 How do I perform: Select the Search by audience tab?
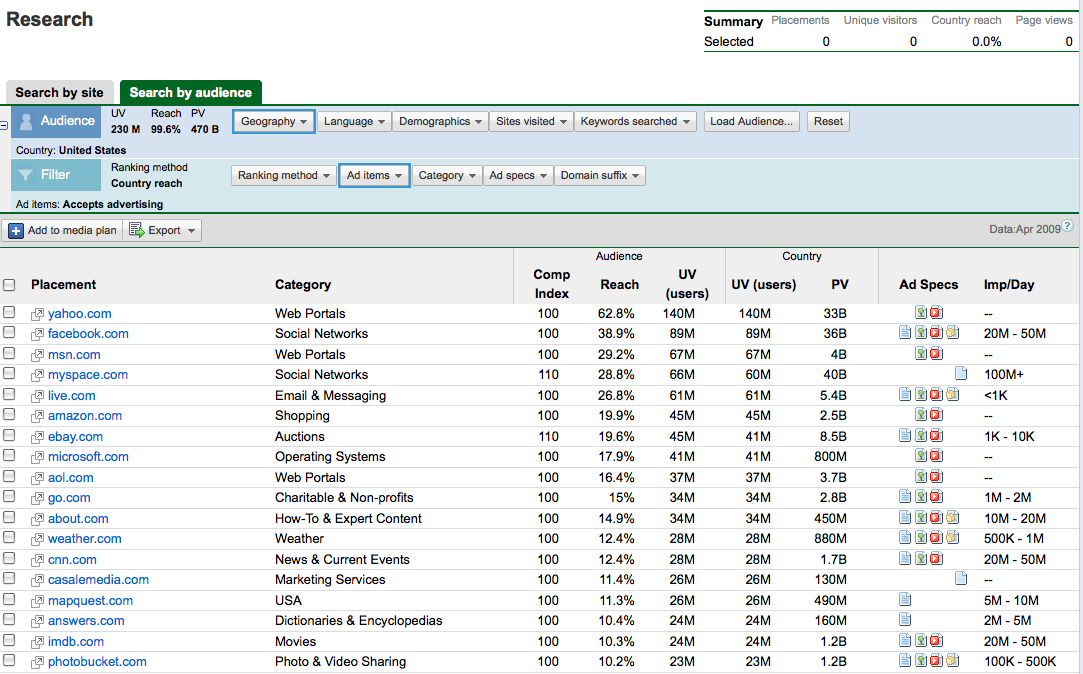(x=190, y=93)
